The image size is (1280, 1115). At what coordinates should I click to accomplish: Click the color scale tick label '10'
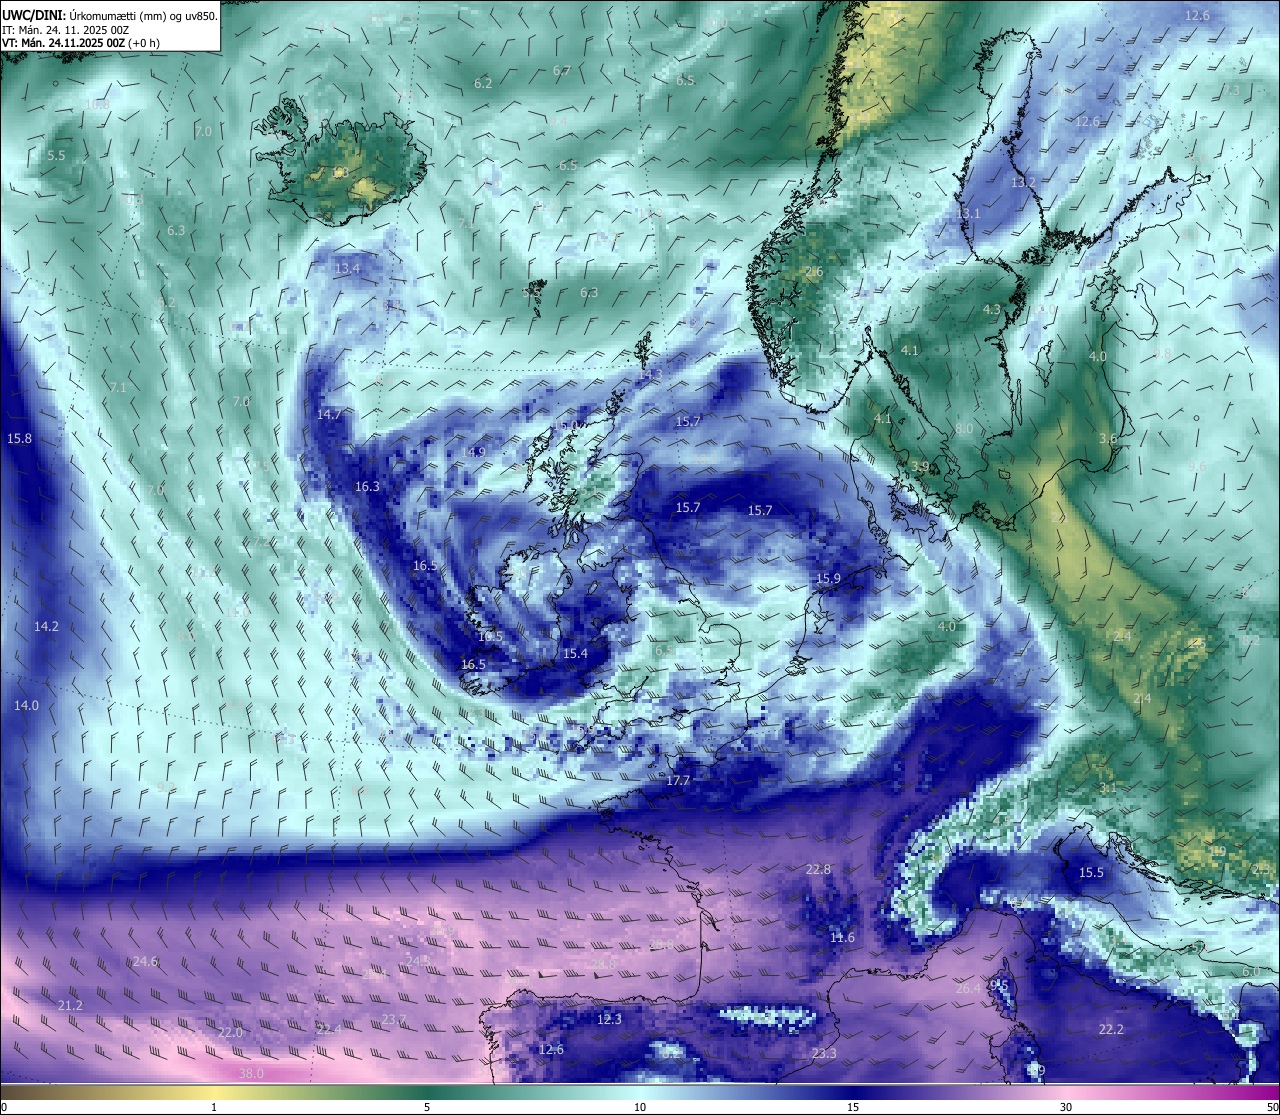[640, 1107]
